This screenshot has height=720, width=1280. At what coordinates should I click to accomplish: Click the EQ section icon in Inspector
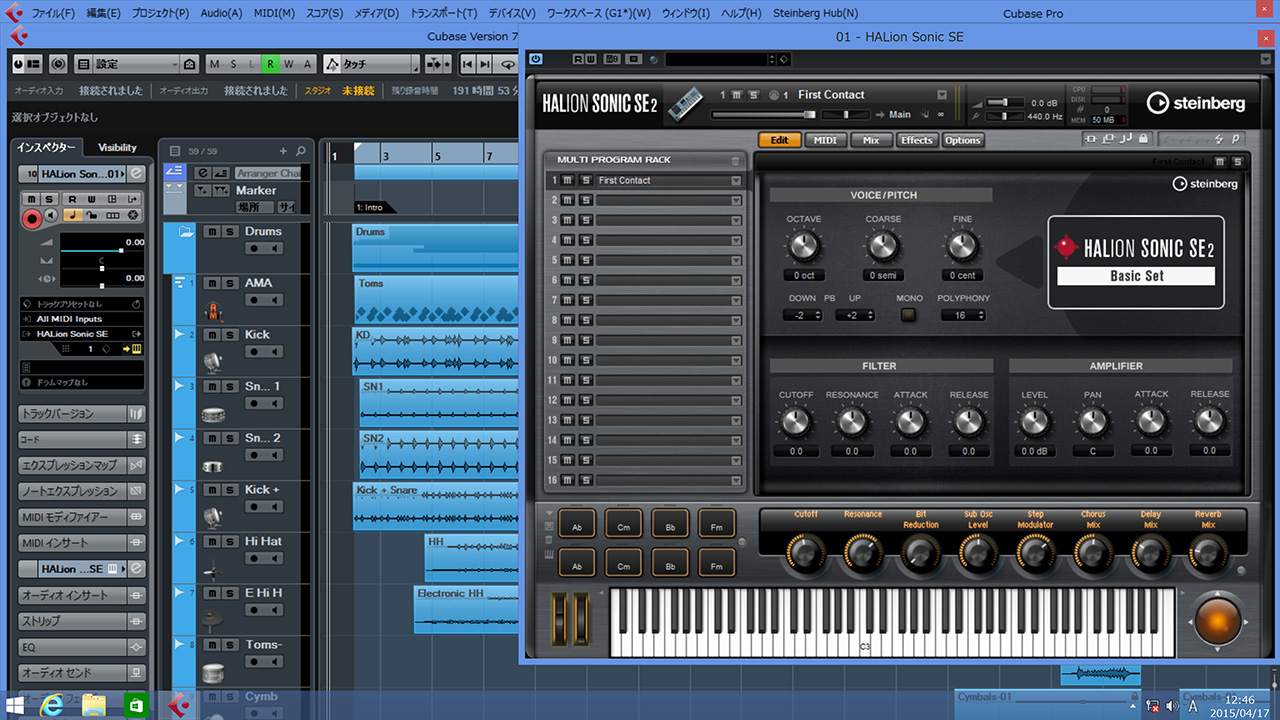pos(136,647)
